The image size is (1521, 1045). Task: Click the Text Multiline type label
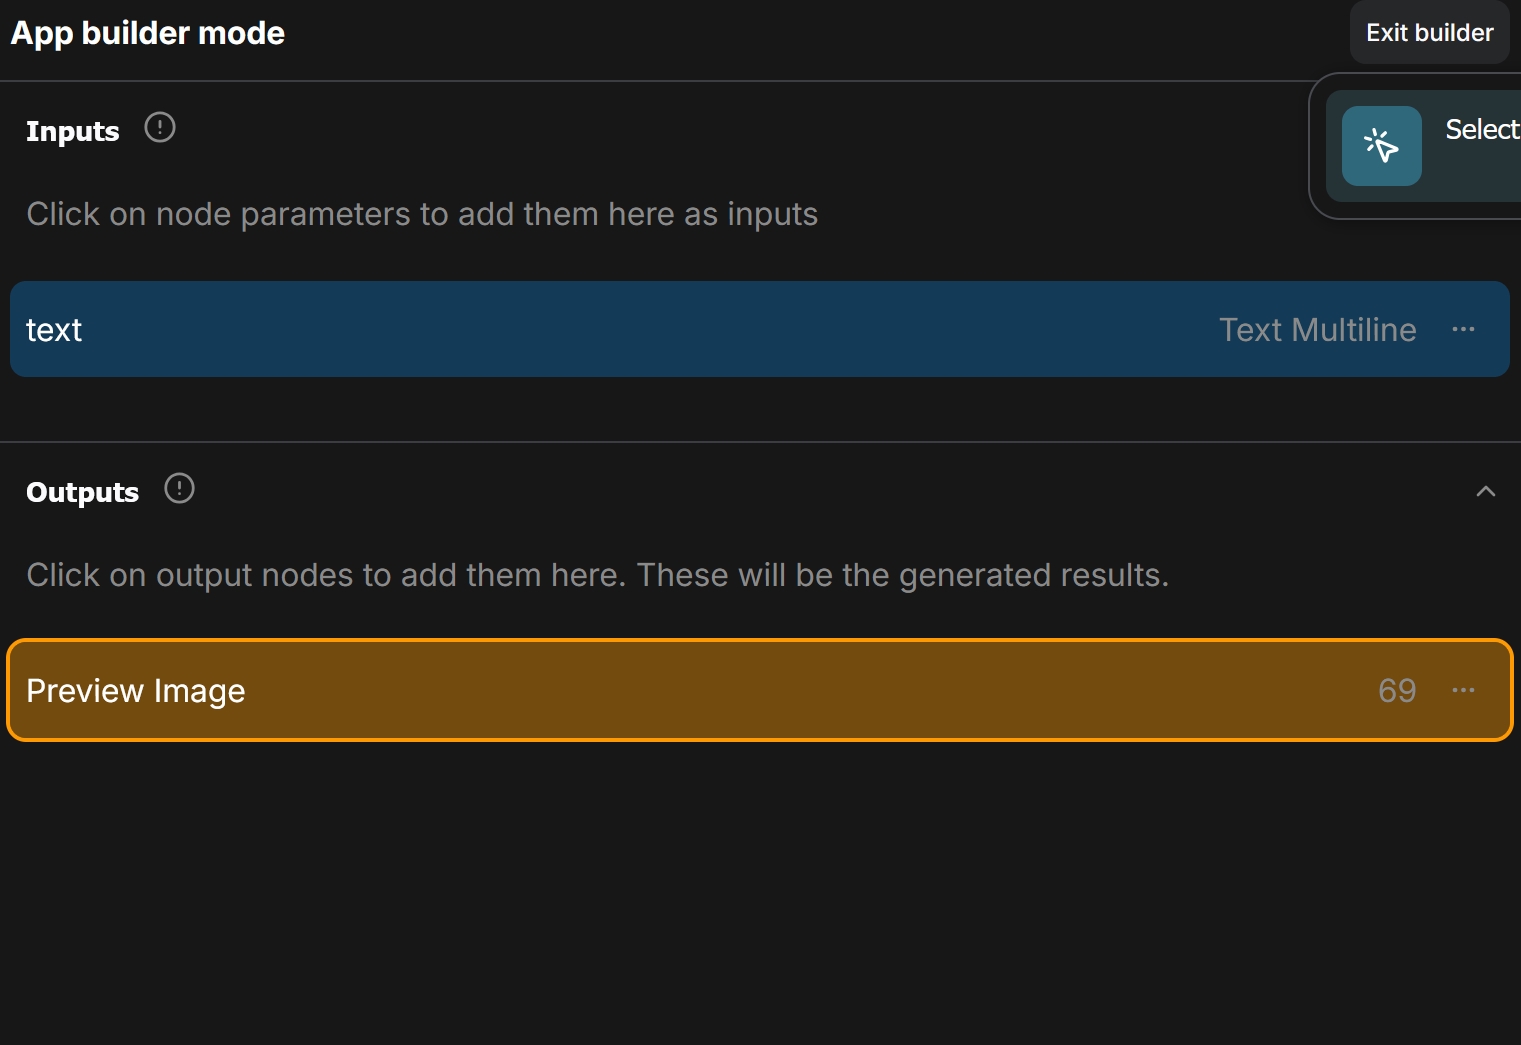(x=1317, y=330)
